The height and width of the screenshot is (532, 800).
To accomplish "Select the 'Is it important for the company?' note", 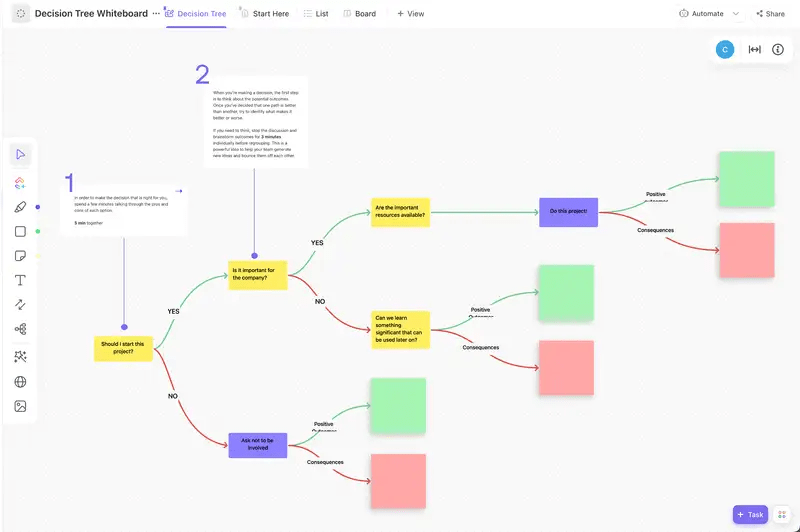I will tap(258, 275).
